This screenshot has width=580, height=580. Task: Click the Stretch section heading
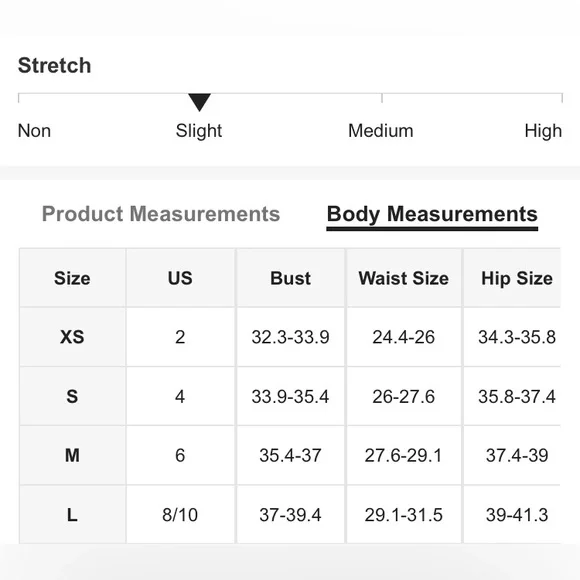54,65
